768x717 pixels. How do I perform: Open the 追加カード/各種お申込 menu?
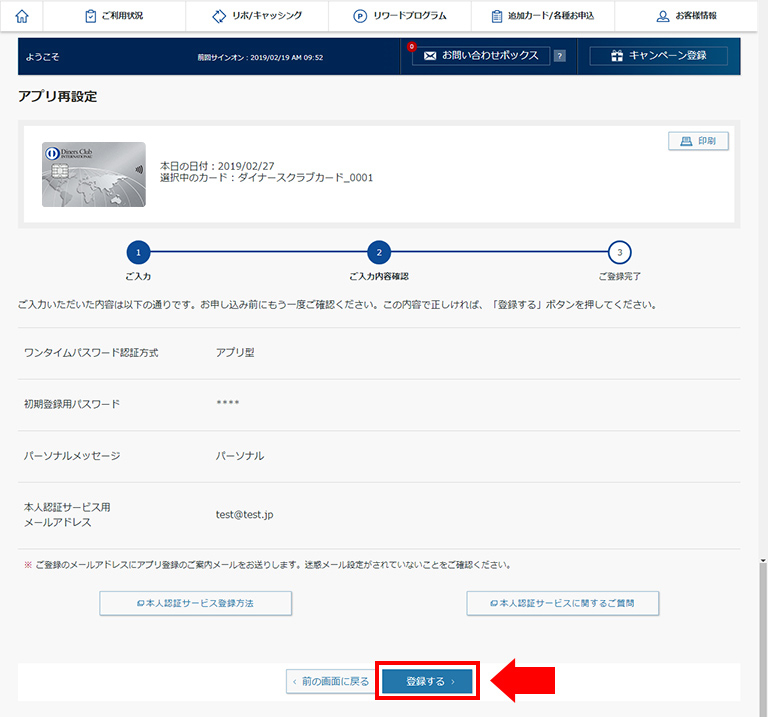pyautogui.click(x=544, y=16)
